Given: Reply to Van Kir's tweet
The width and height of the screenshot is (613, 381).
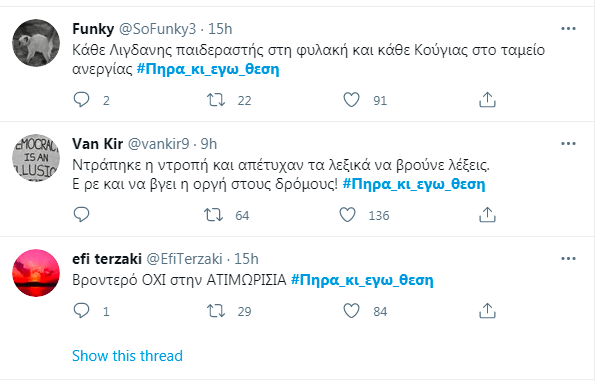Looking at the screenshot, I should [x=81, y=215].
